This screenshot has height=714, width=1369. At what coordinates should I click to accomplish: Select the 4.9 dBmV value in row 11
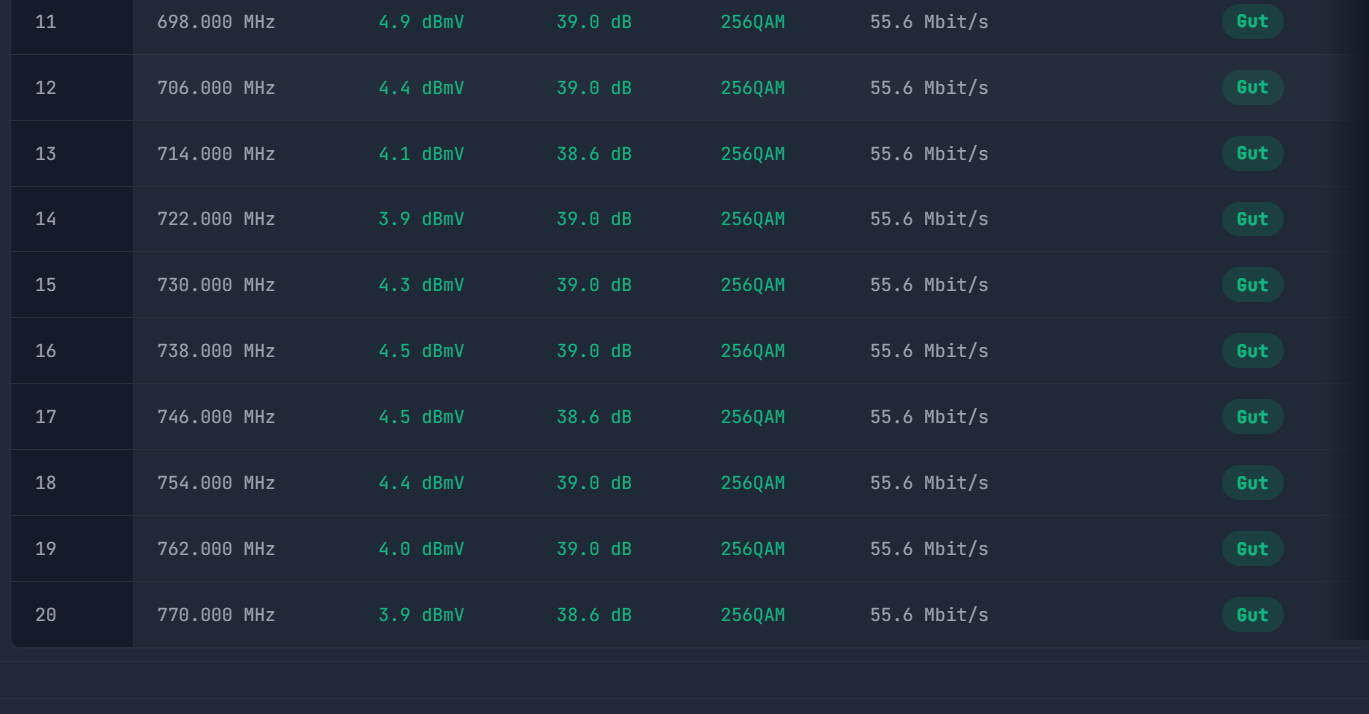click(421, 21)
